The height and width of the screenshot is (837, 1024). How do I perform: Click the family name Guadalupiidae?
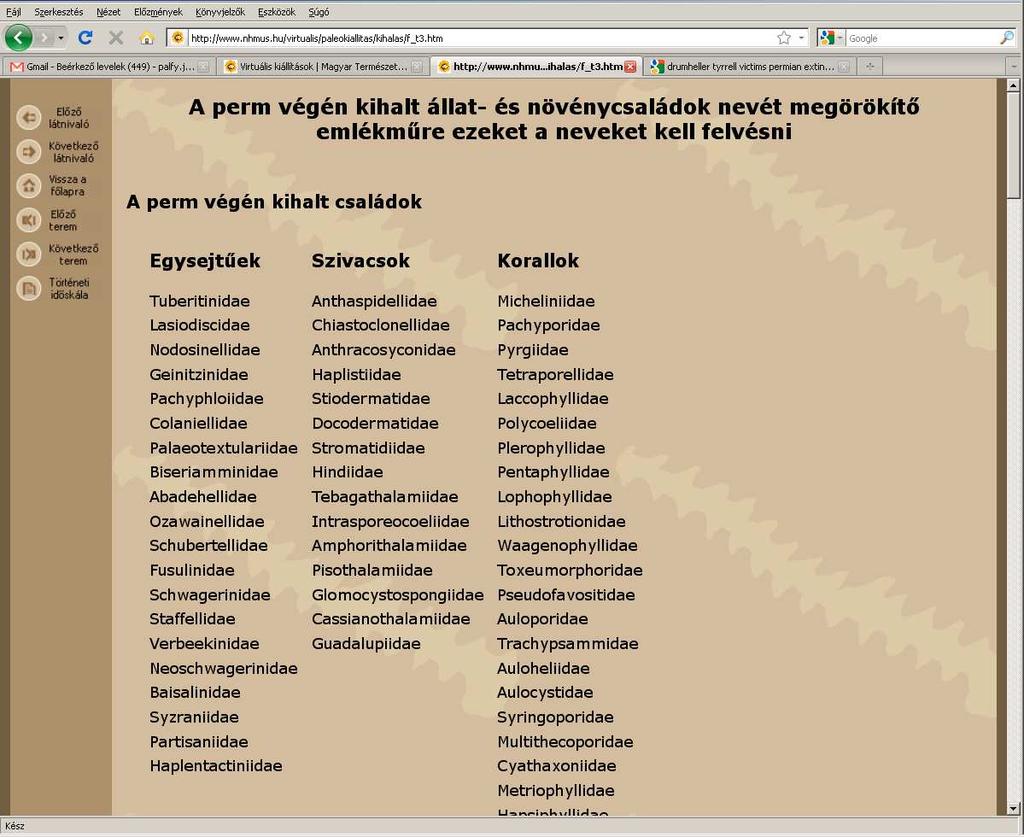click(x=366, y=644)
